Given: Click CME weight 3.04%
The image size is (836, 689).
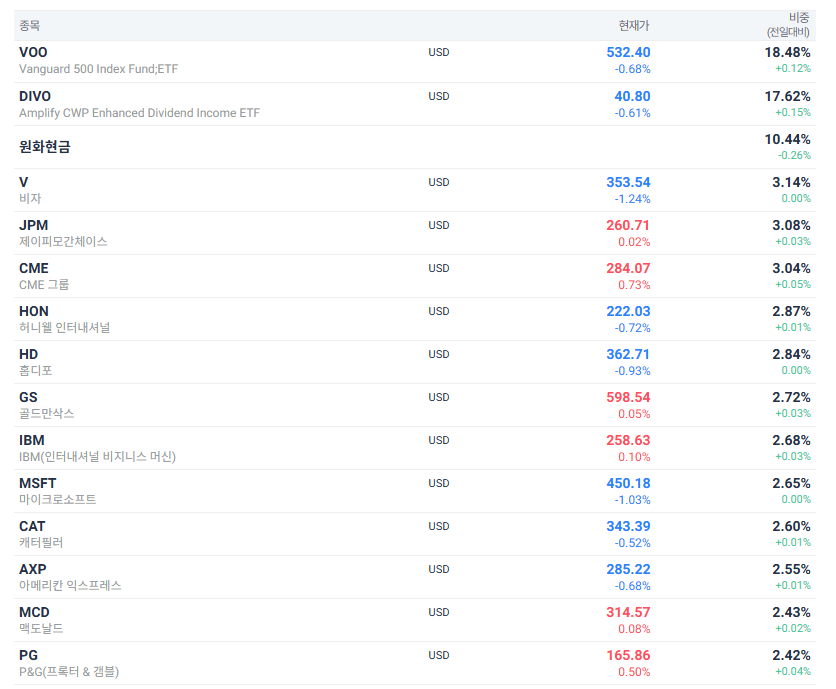Looking at the screenshot, I should tap(791, 268).
